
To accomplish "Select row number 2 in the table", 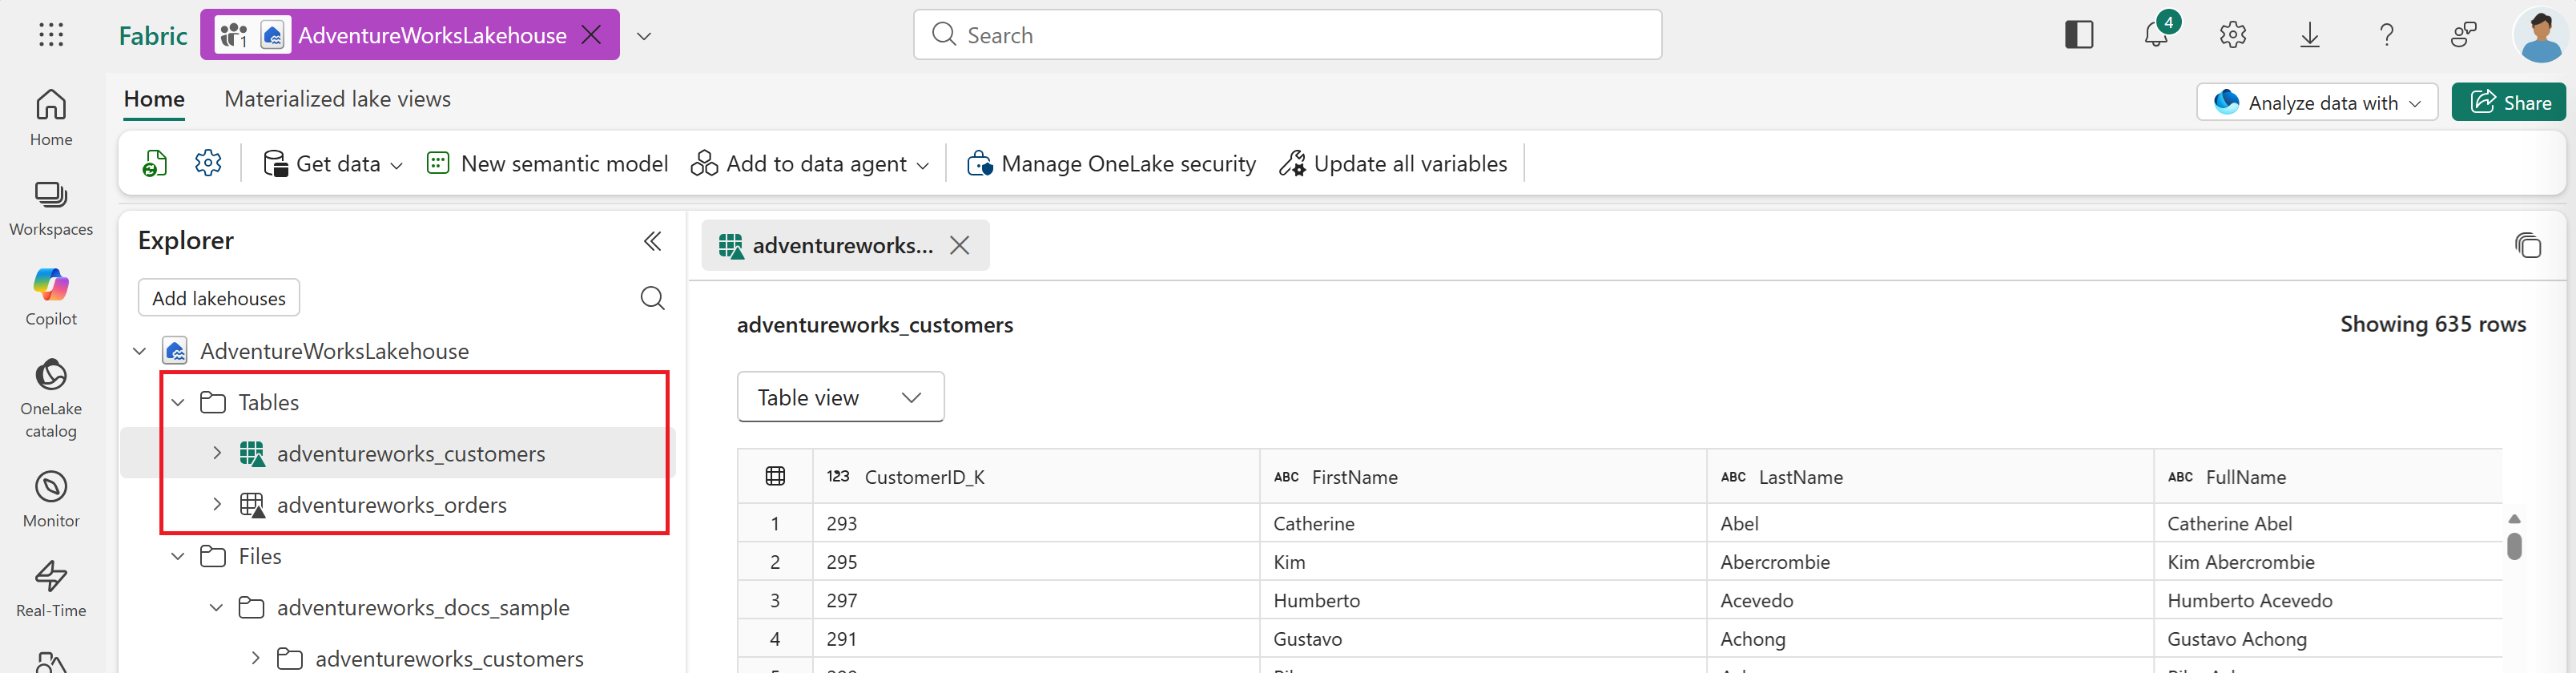I will (x=775, y=562).
